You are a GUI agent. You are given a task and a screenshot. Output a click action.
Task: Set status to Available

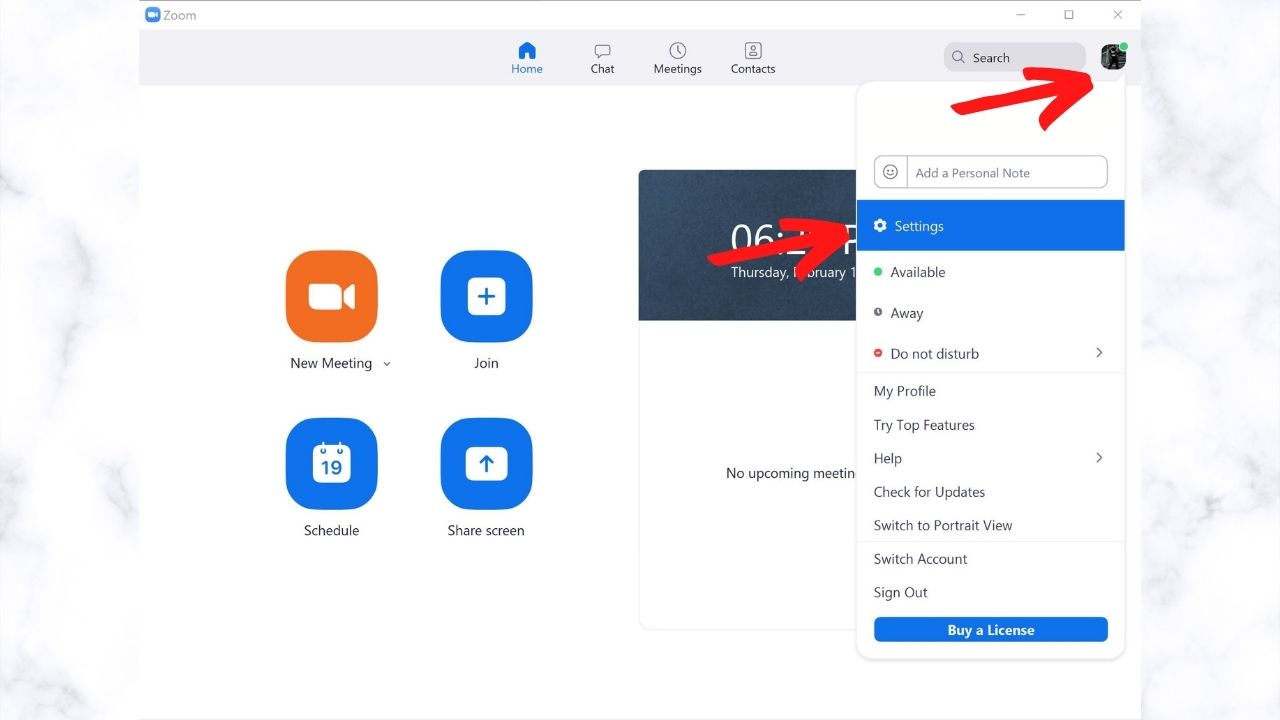pyautogui.click(x=917, y=272)
